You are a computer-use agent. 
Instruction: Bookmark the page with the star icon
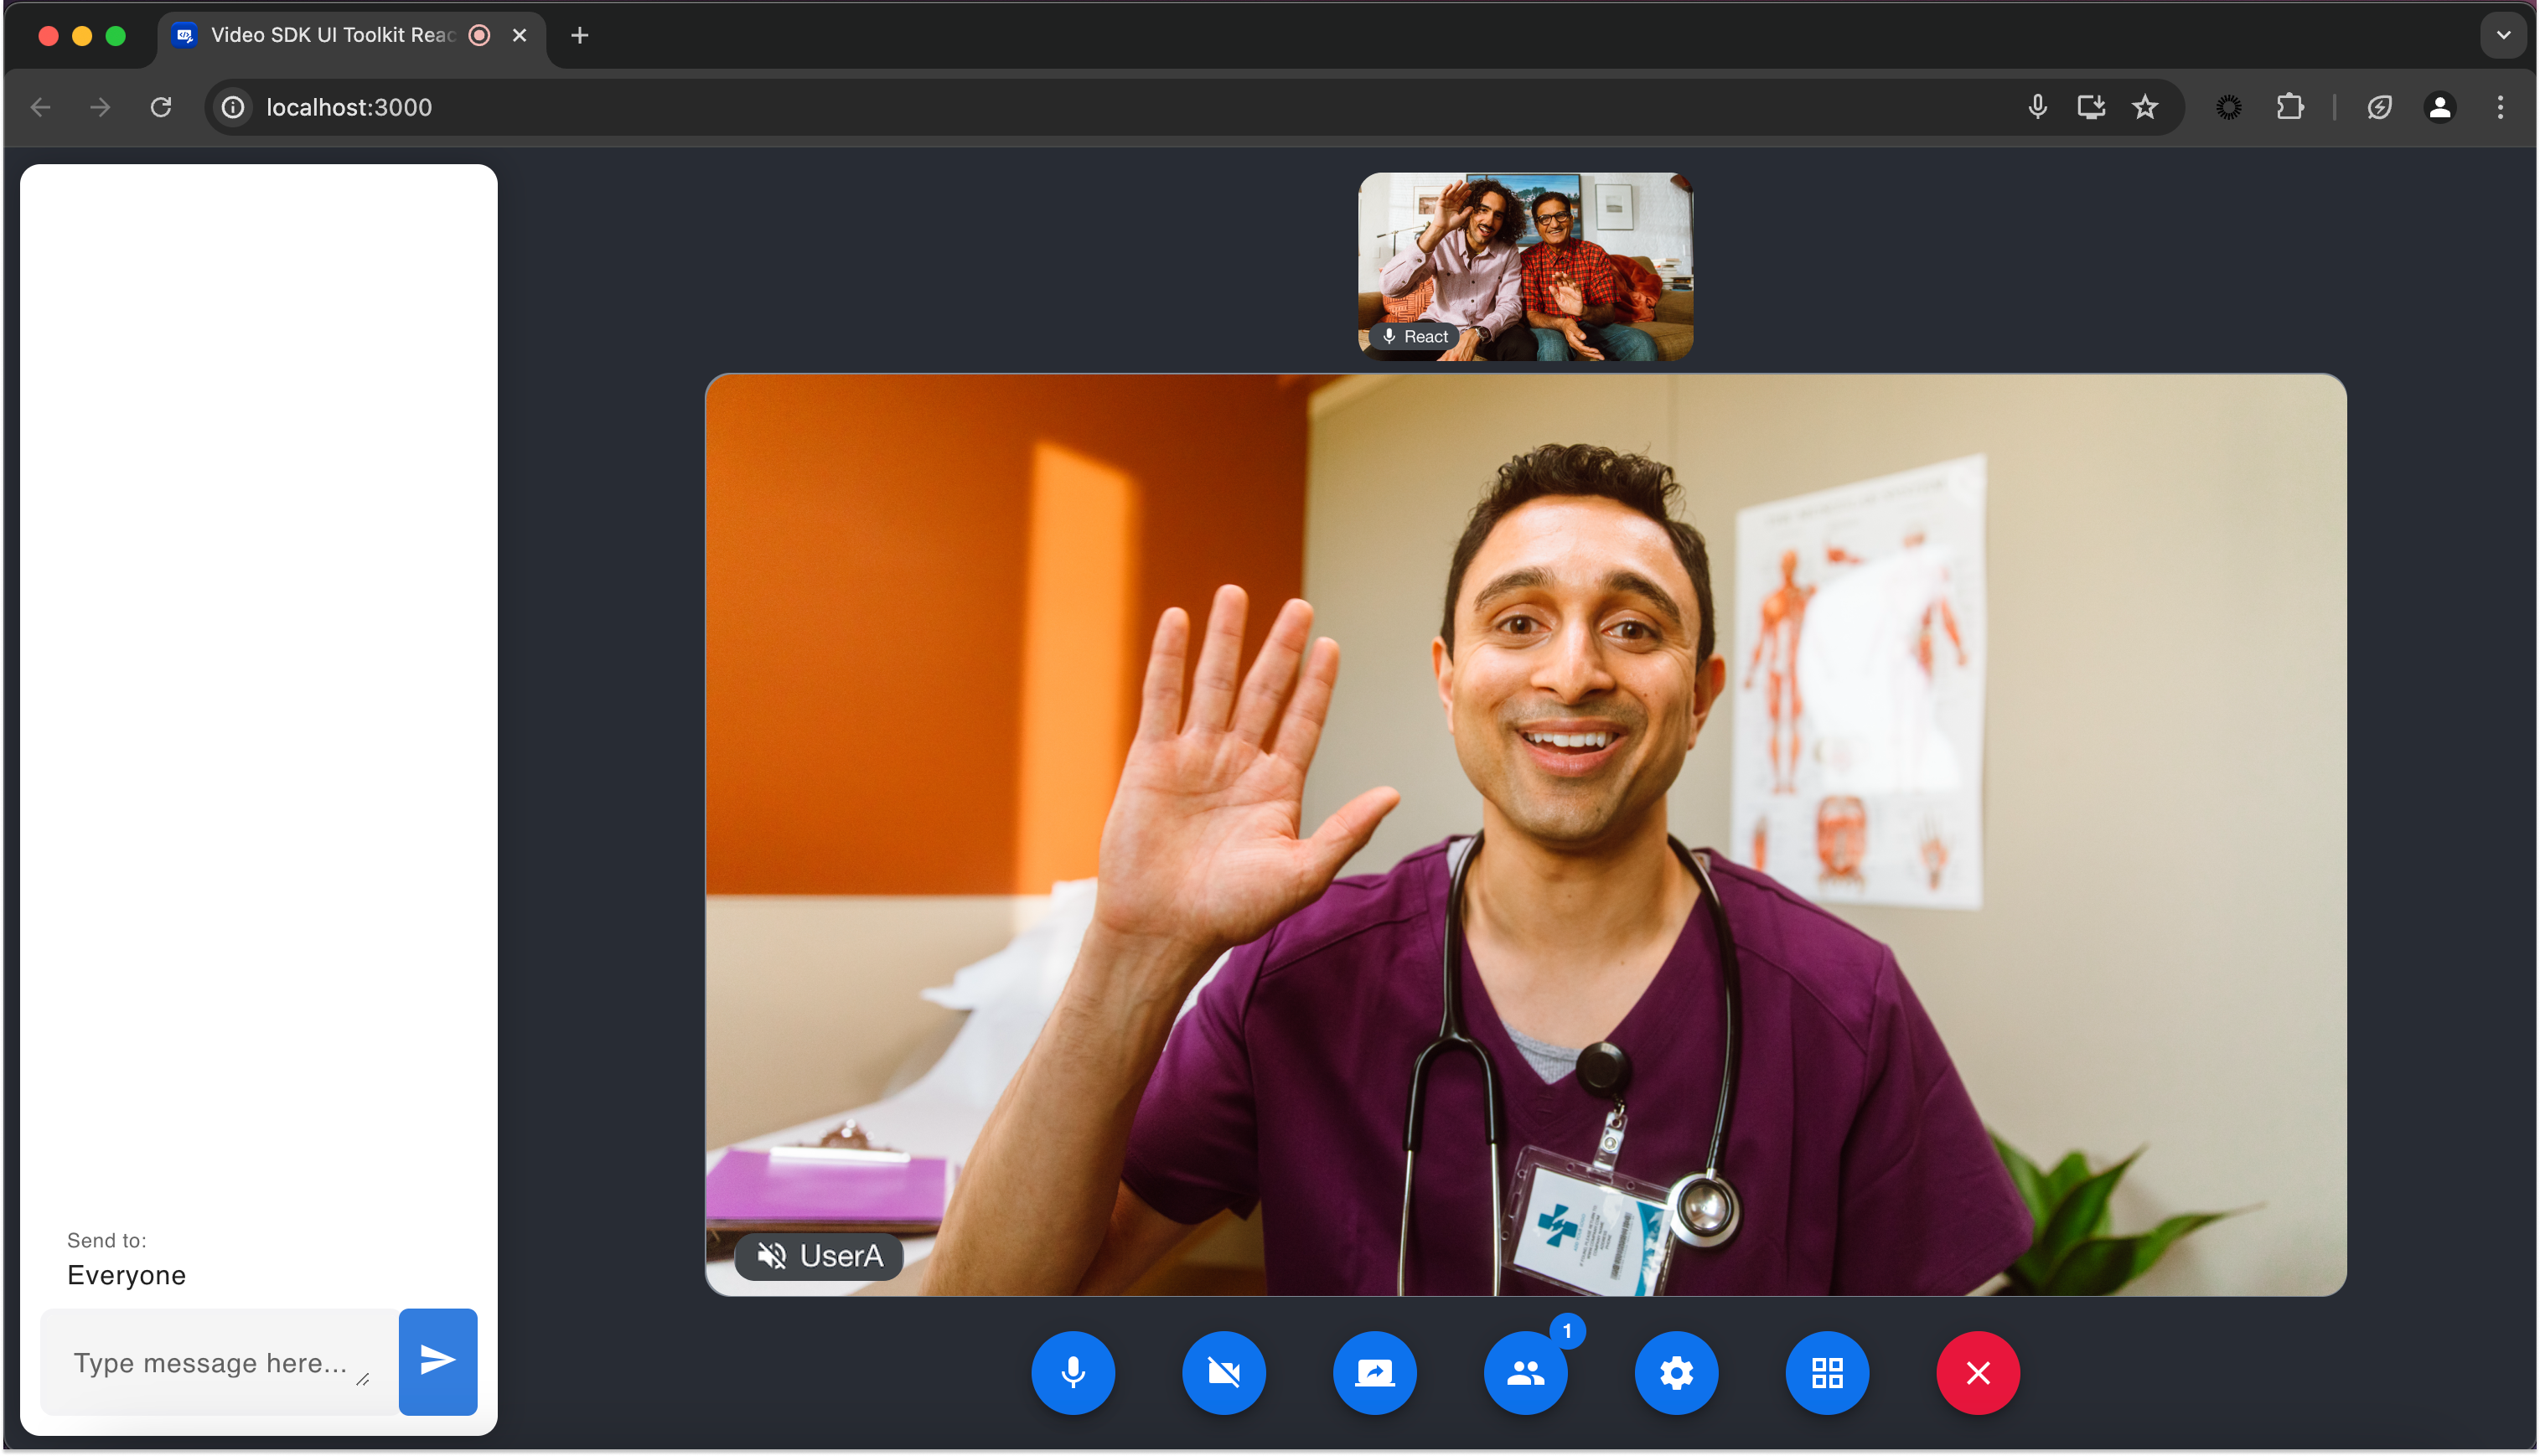click(x=2145, y=107)
